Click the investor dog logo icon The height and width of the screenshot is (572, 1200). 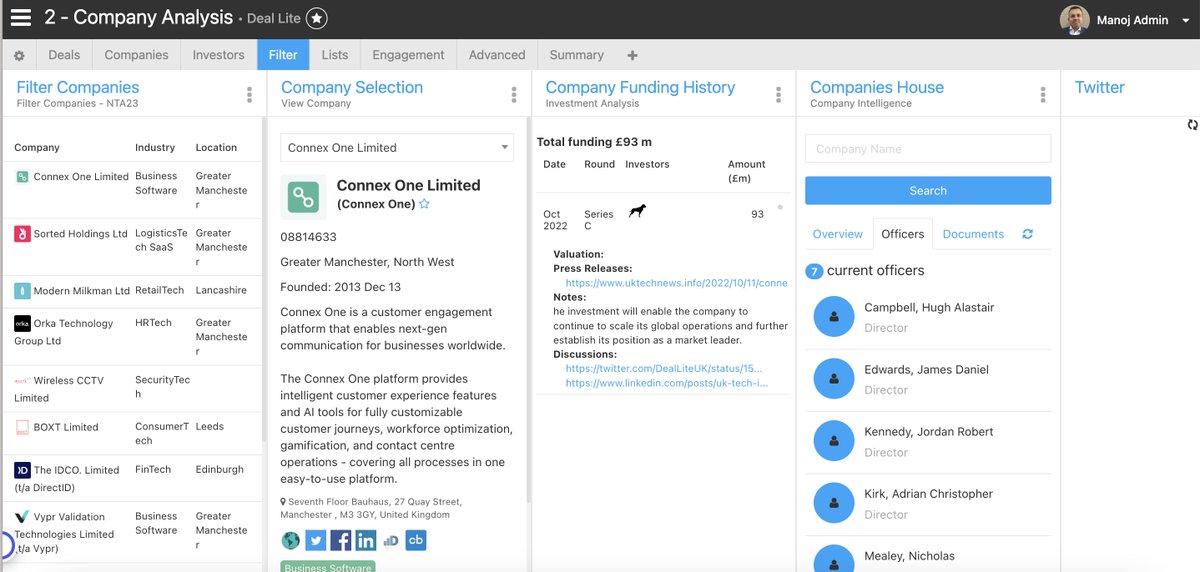(x=637, y=211)
